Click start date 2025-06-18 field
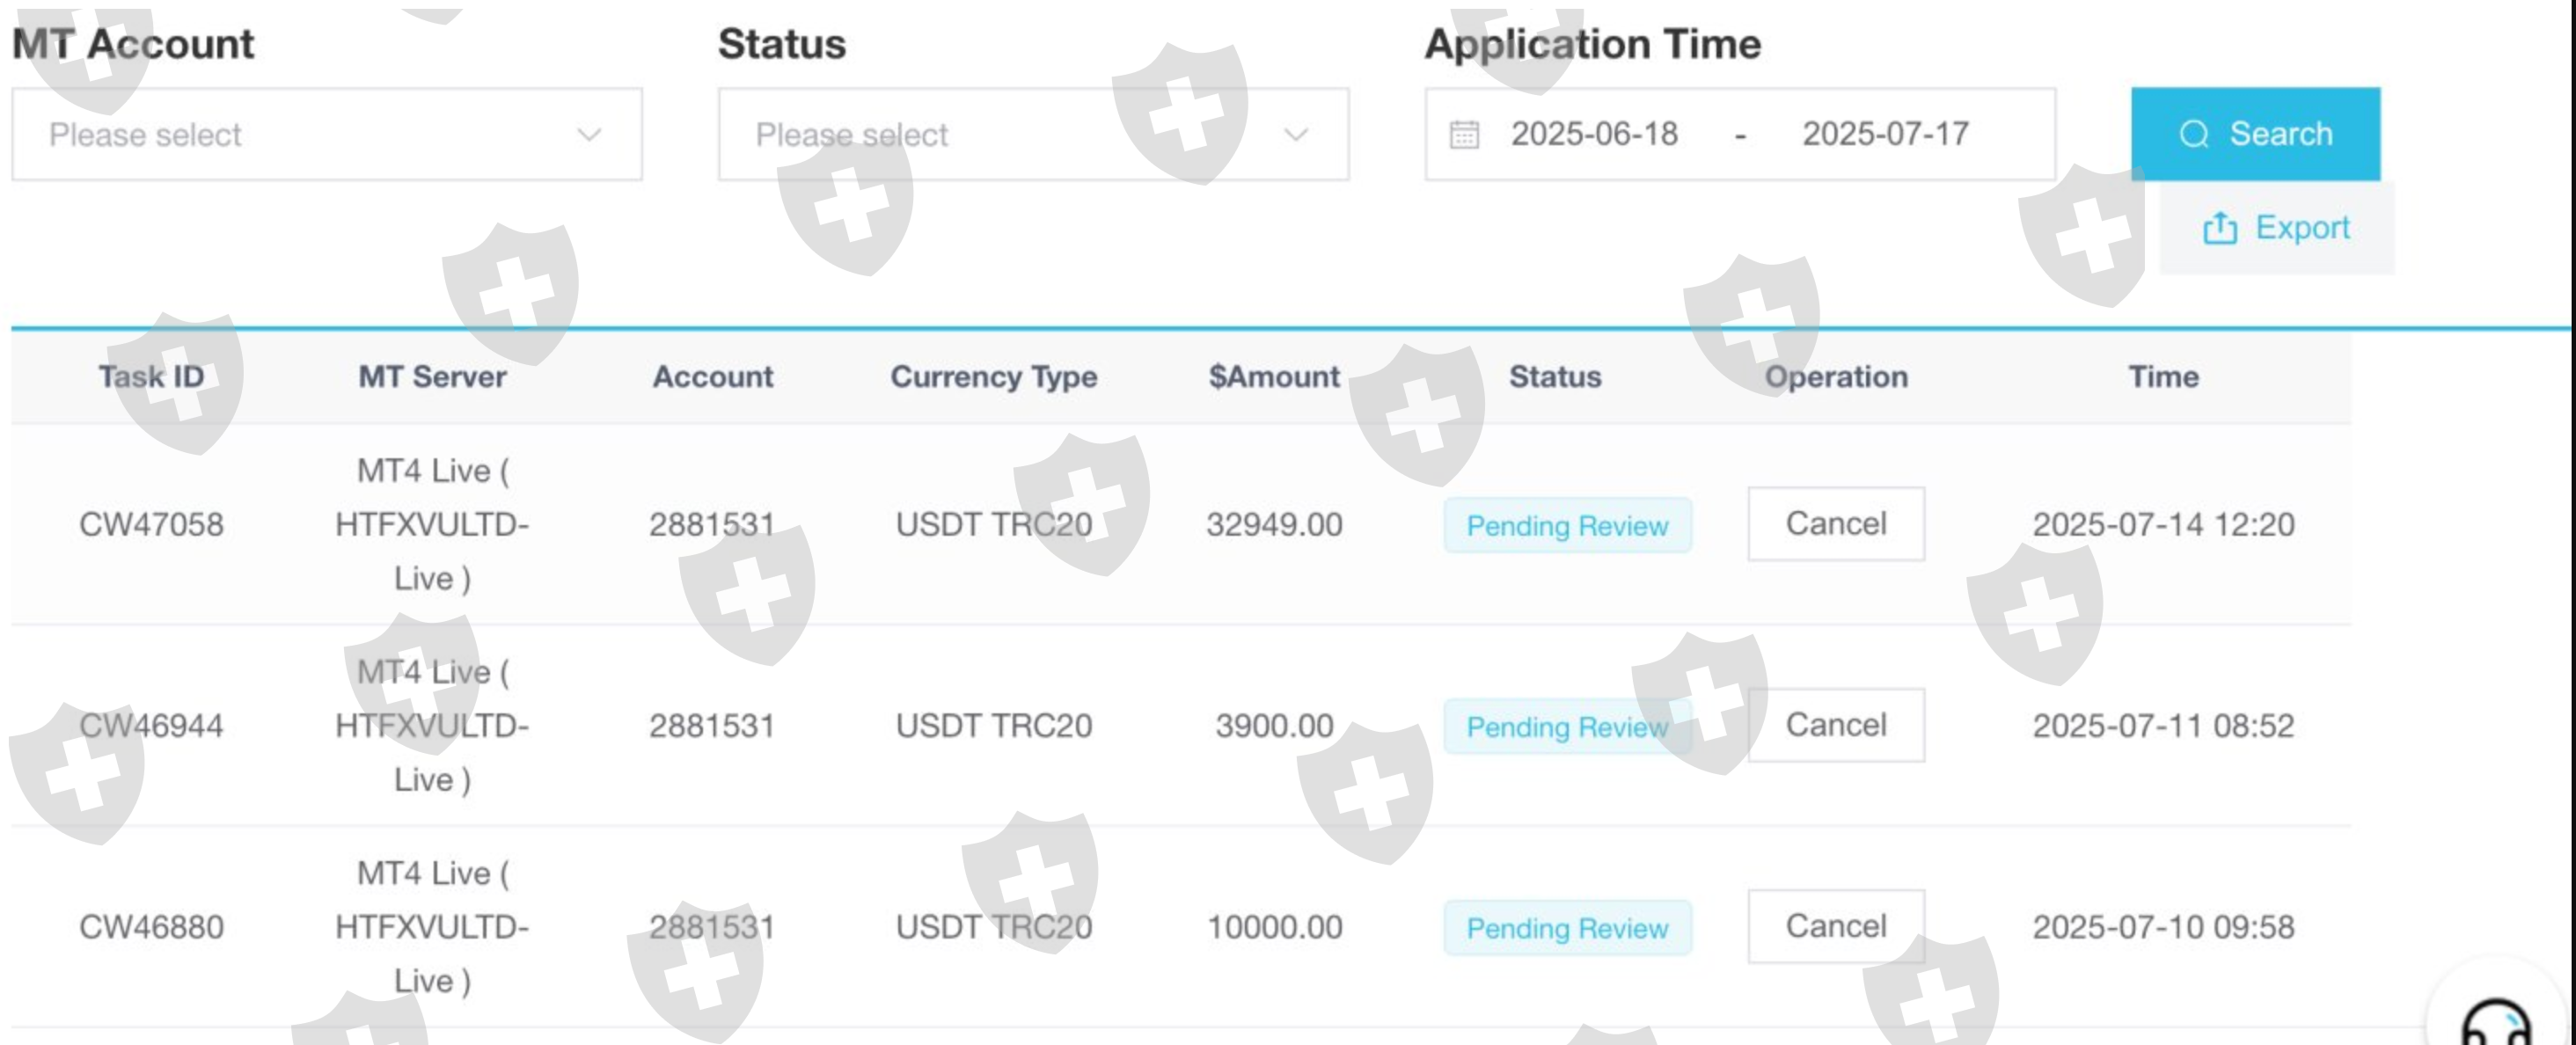 (1594, 134)
